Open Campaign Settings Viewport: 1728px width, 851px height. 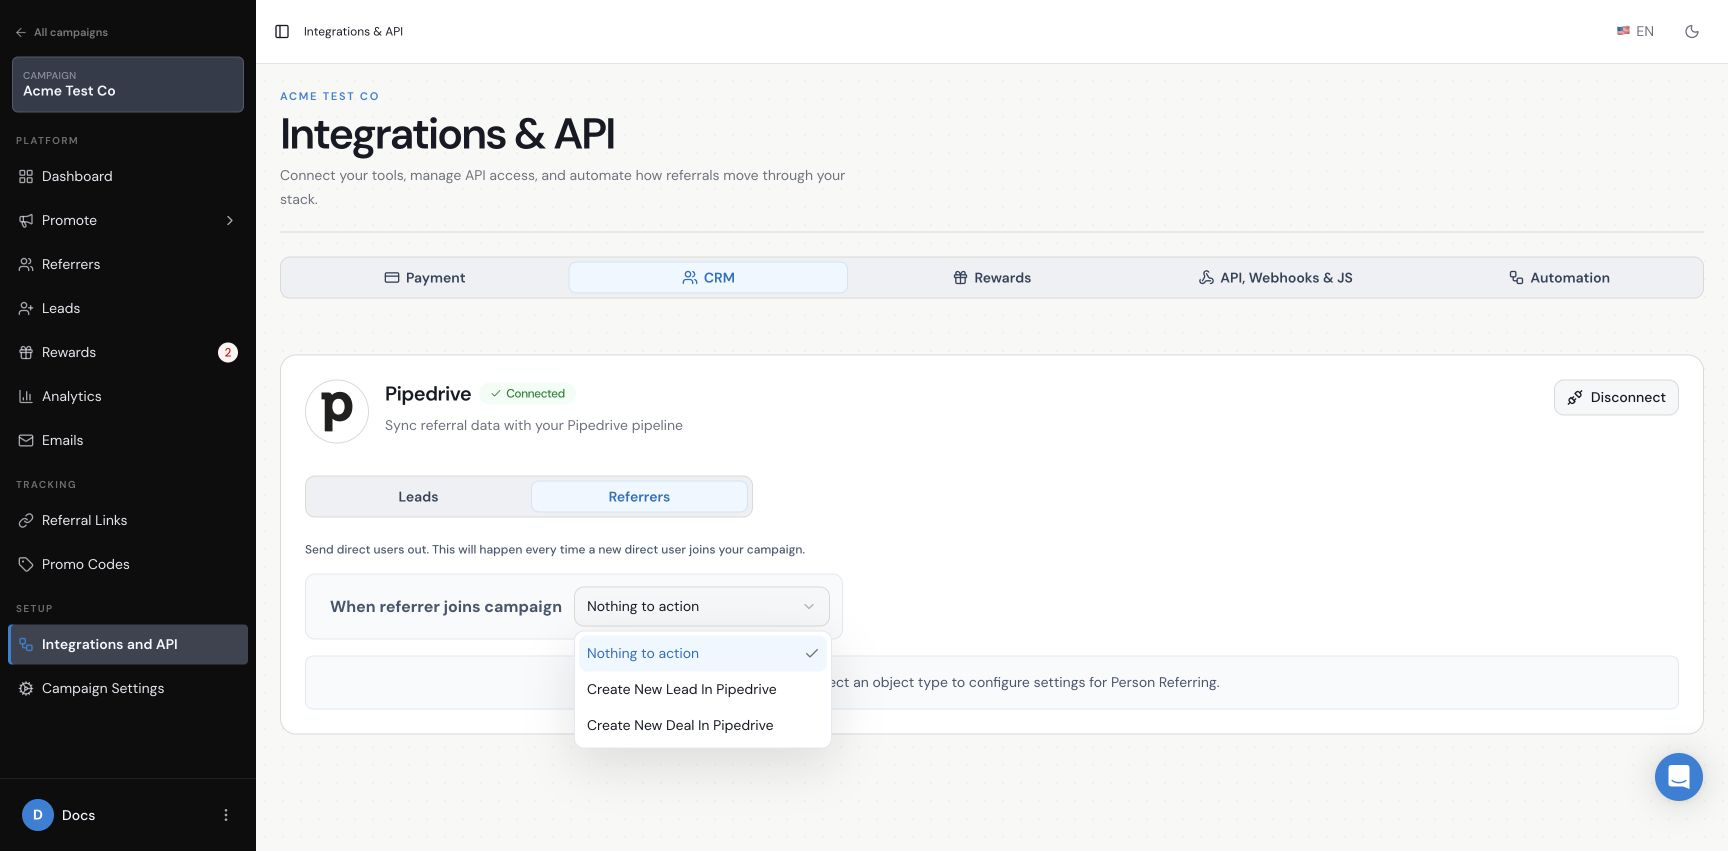128,688
